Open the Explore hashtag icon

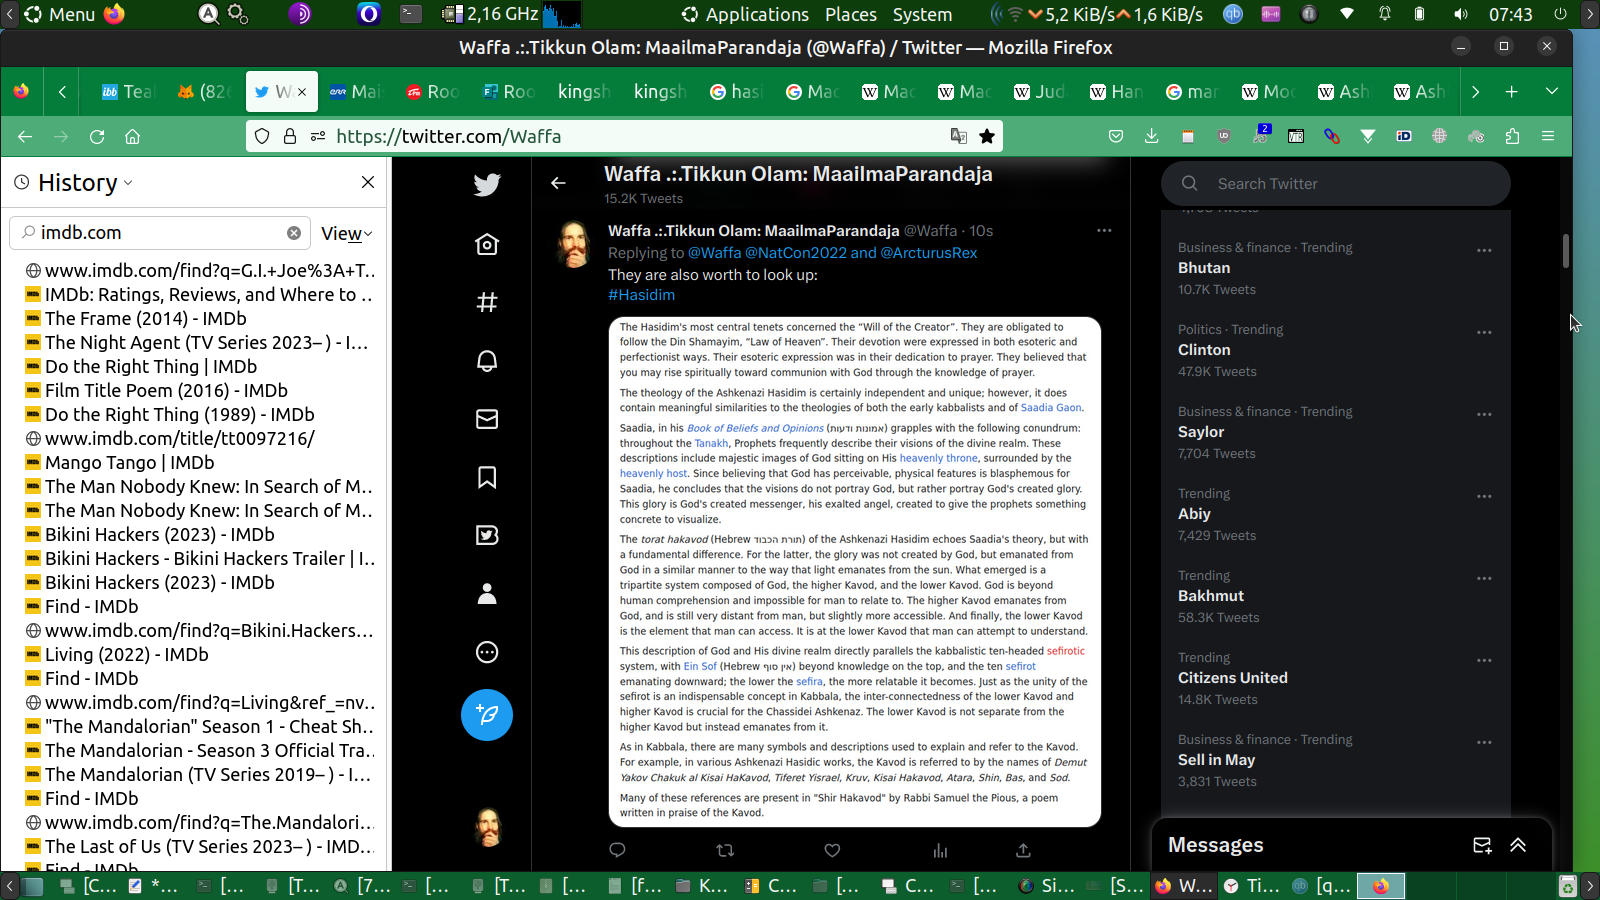pos(487,302)
